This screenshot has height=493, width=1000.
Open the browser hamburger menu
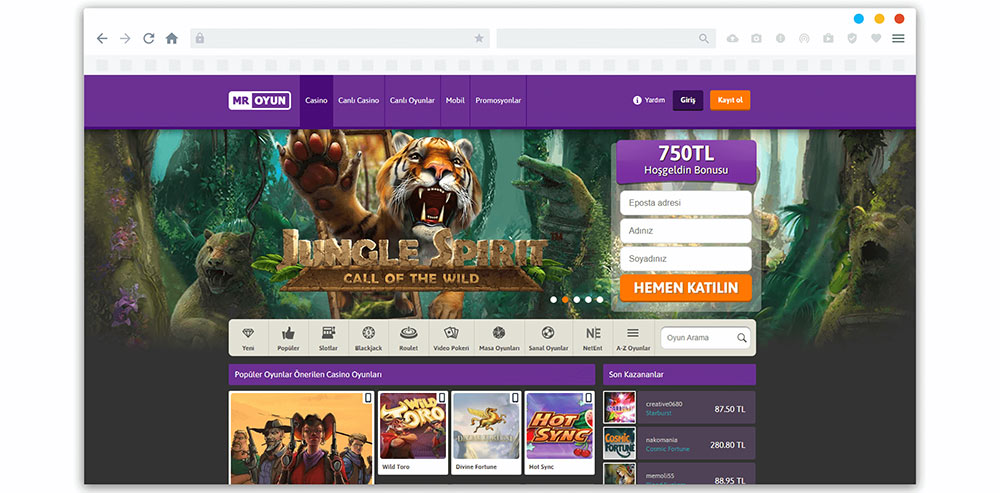(898, 38)
